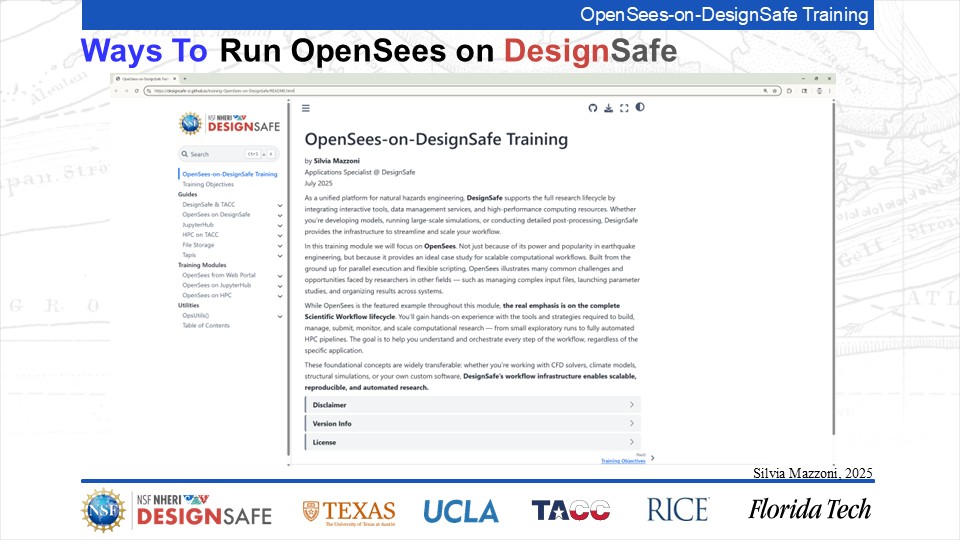Expand the Version Info section
Image resolution: width=960 pixels, height=540 pixels.
(x=472, y=423)
